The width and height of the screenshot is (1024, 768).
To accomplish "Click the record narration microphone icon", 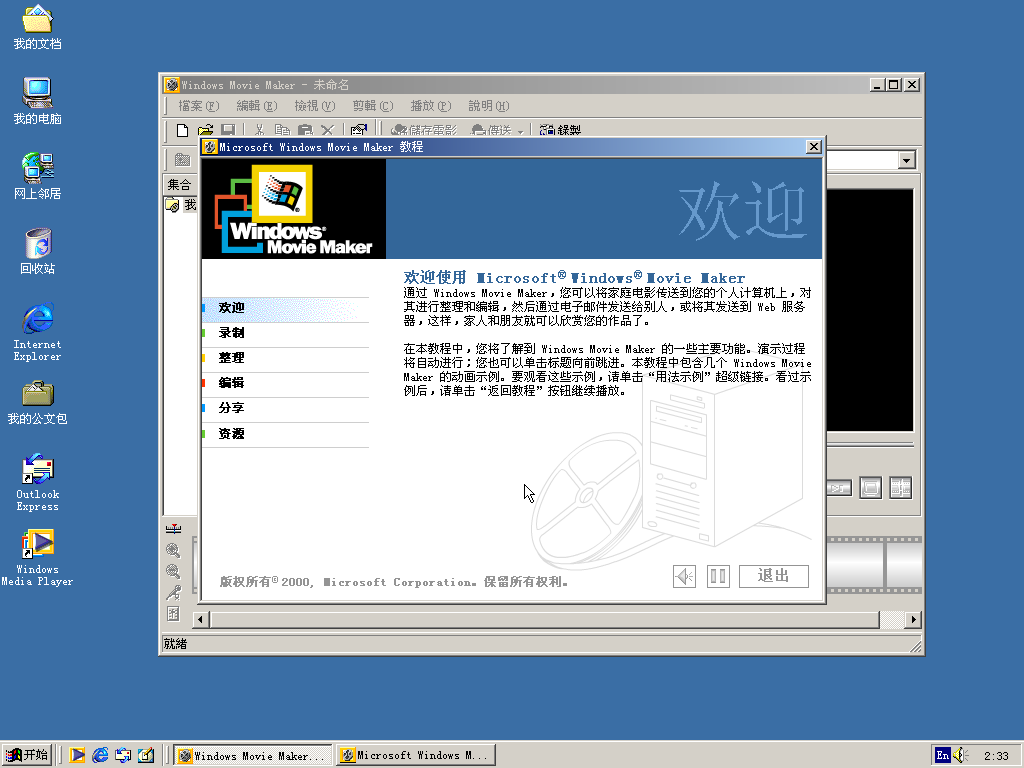I will 173,592.
